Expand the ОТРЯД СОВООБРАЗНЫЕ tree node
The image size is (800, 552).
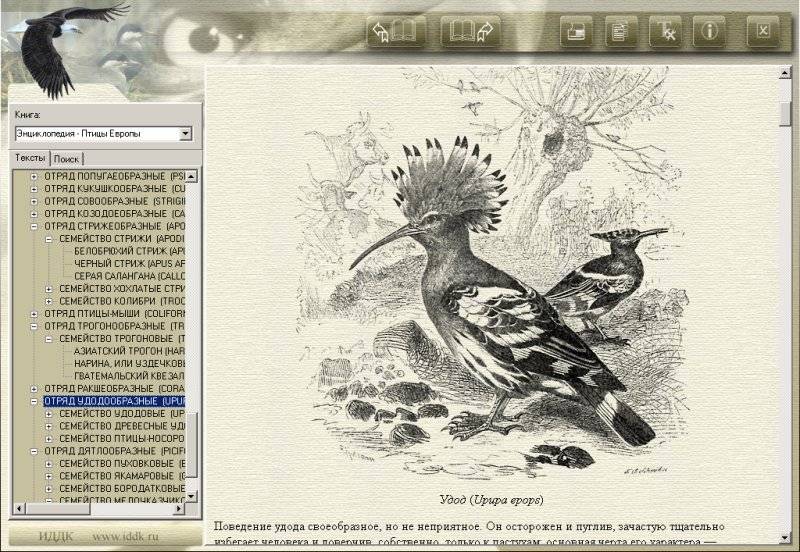click(34, 201)
